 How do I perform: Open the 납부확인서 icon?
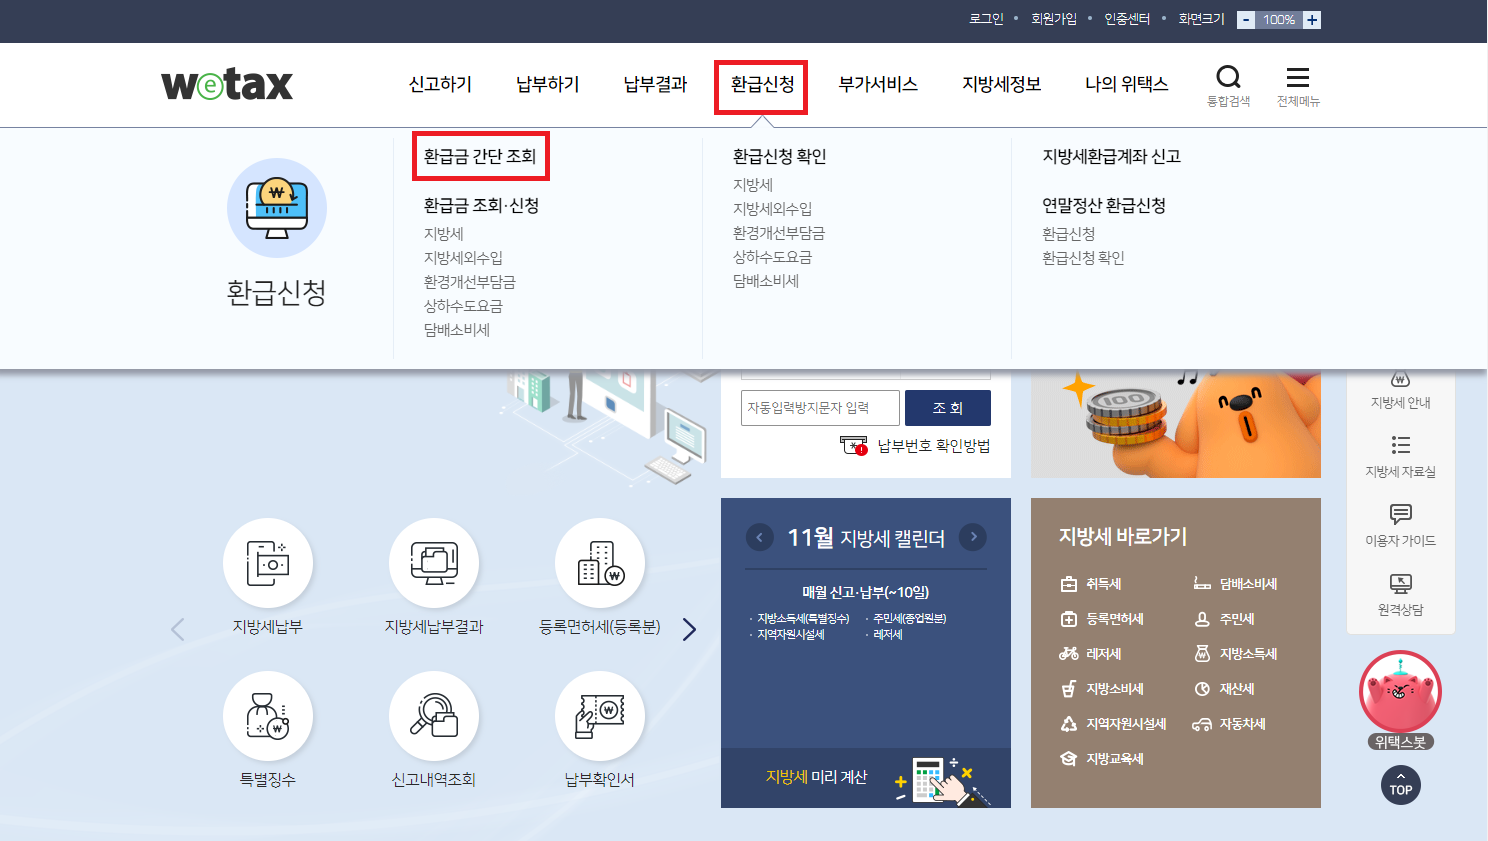pyautogui.click(x=600, y=716)
